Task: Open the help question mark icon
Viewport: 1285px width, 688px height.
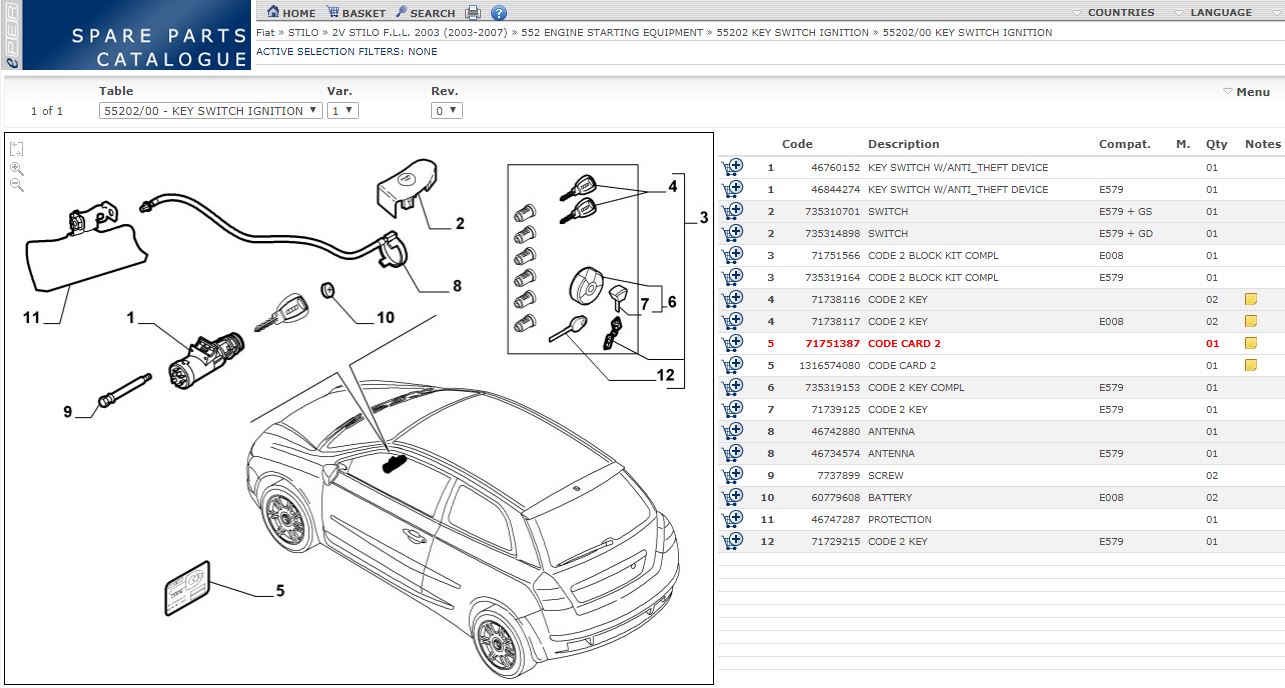Action: click(x=499, y=13)
